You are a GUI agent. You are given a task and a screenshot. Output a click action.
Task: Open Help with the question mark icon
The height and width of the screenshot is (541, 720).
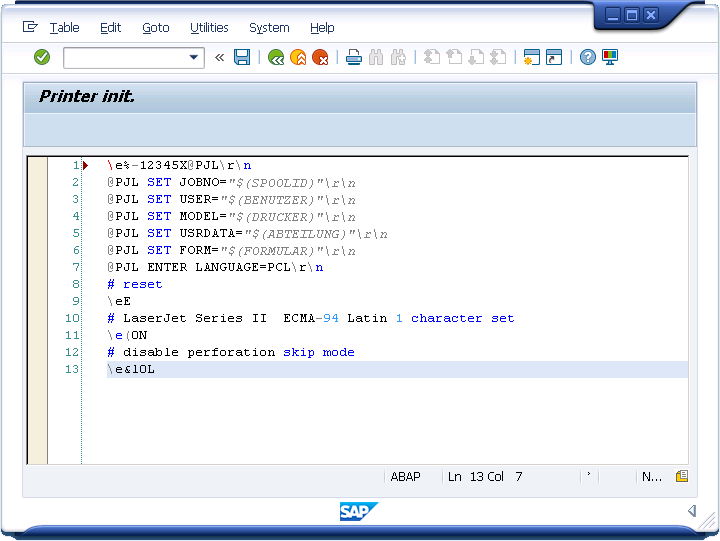588,58
